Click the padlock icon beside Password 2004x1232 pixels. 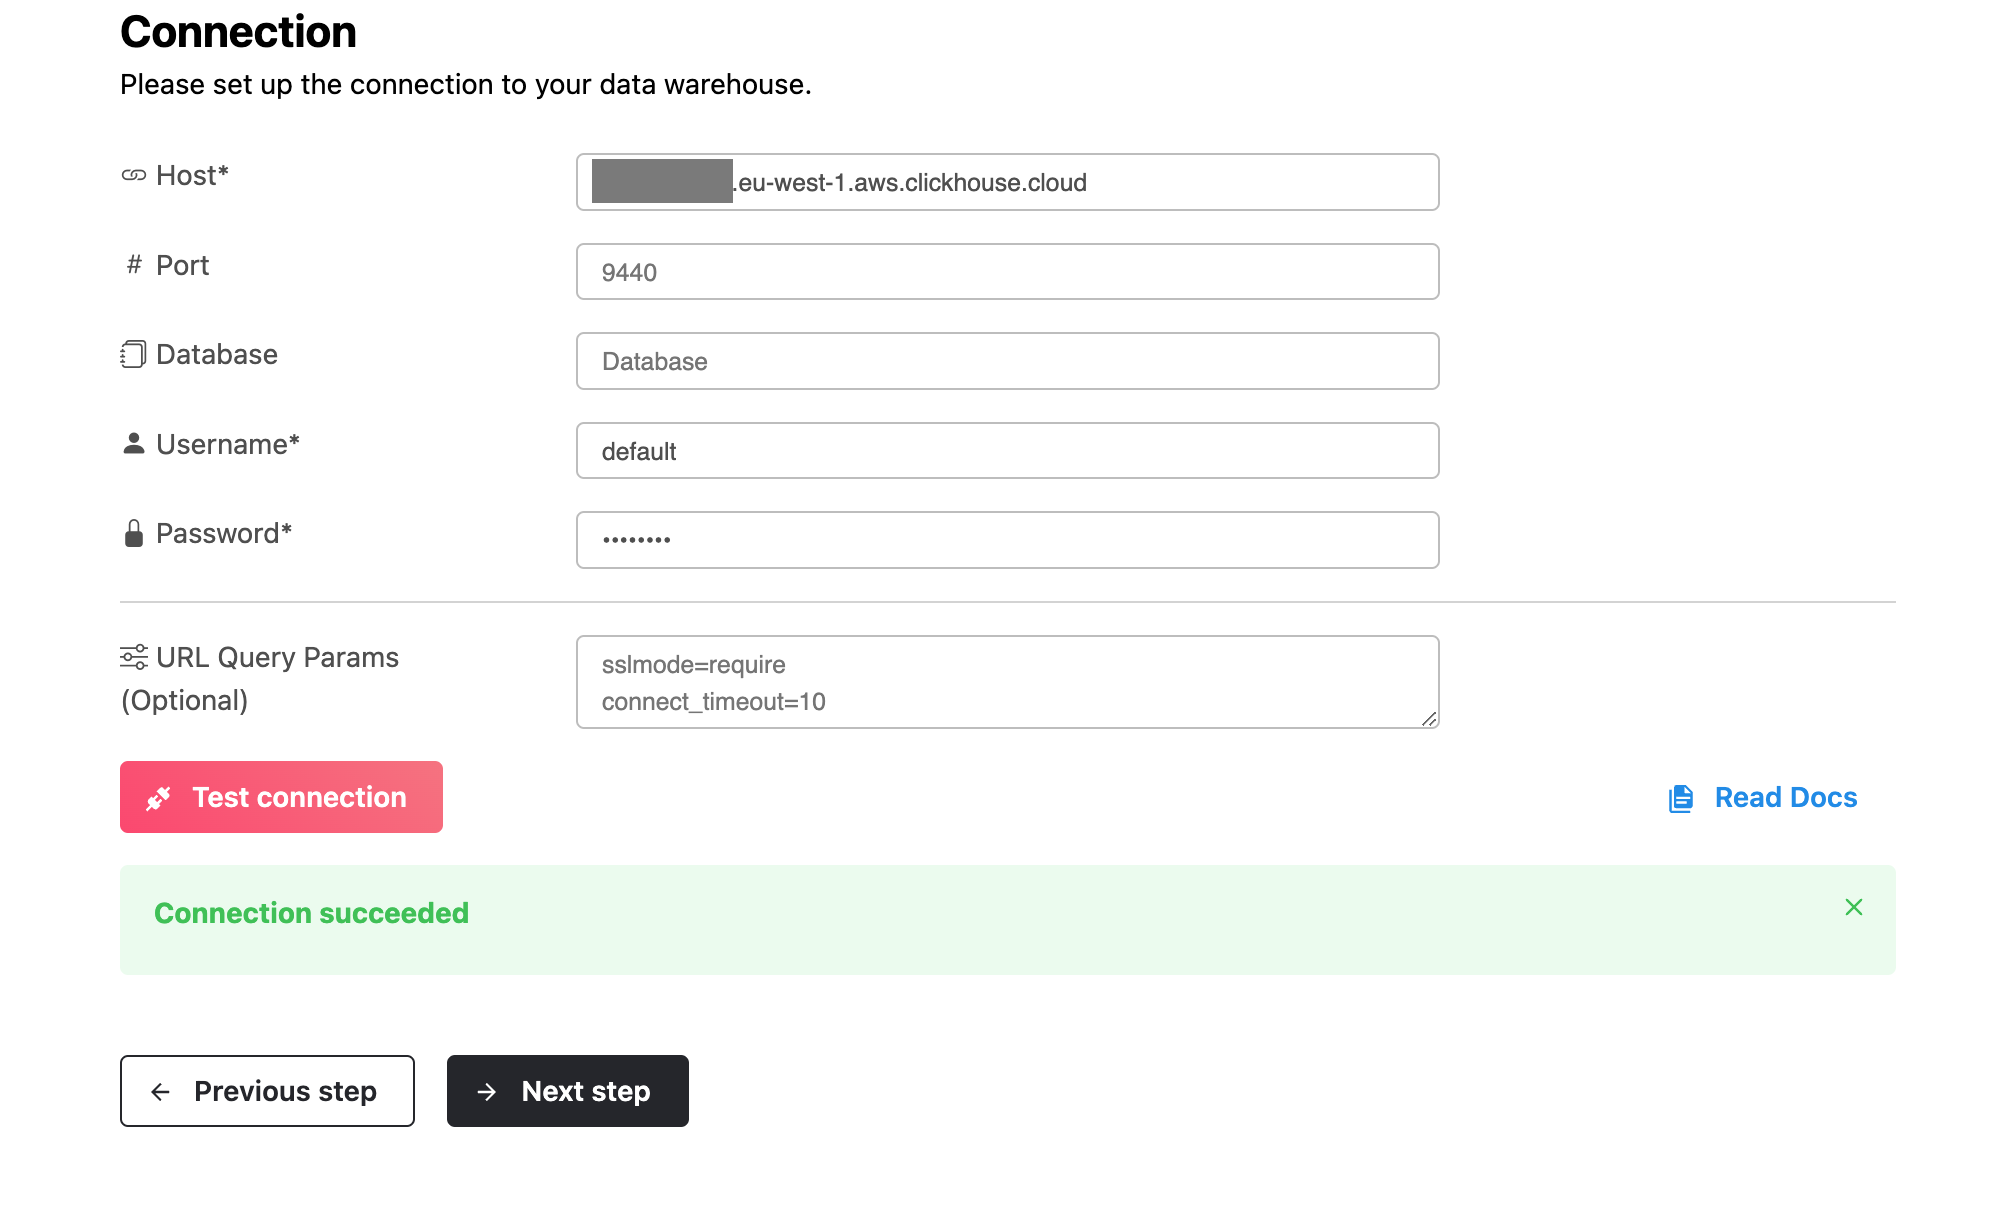click(x=133, y=534)
